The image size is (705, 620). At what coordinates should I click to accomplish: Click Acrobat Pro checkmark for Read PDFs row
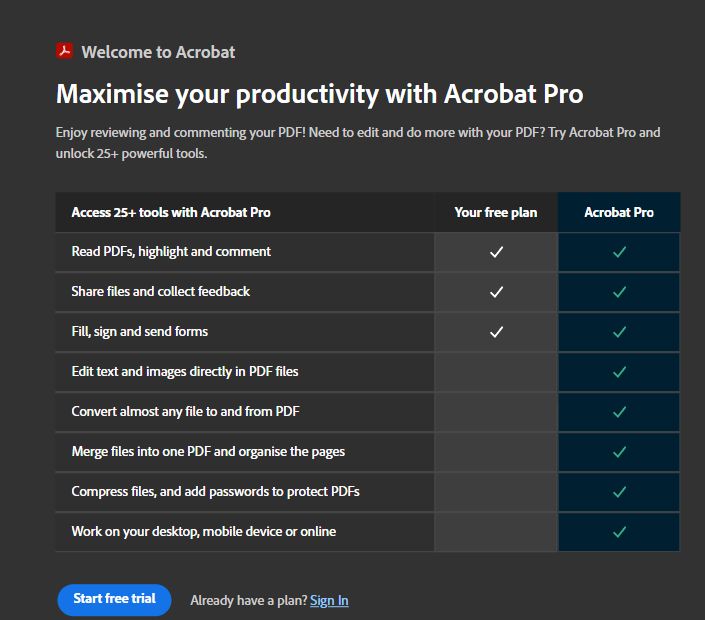coord(619,252)
